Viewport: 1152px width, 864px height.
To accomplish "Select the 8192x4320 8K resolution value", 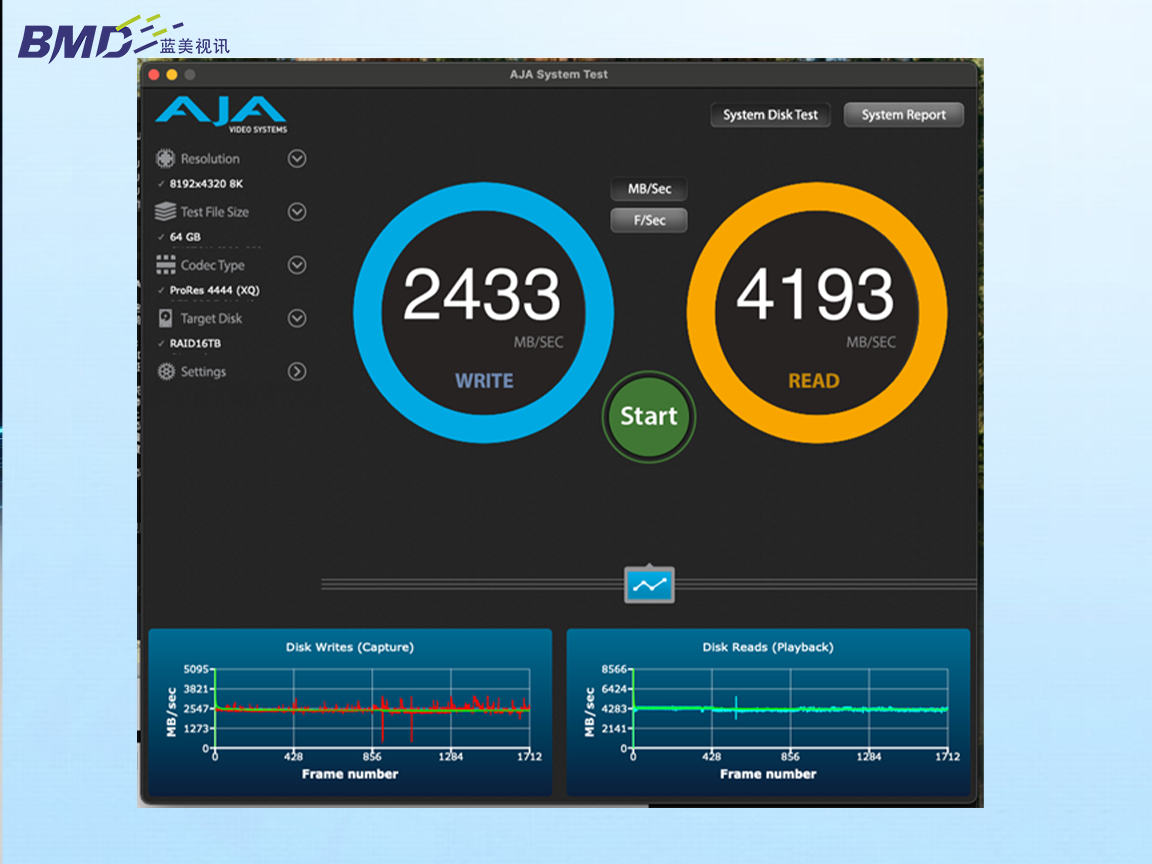I will pos(206,184).
